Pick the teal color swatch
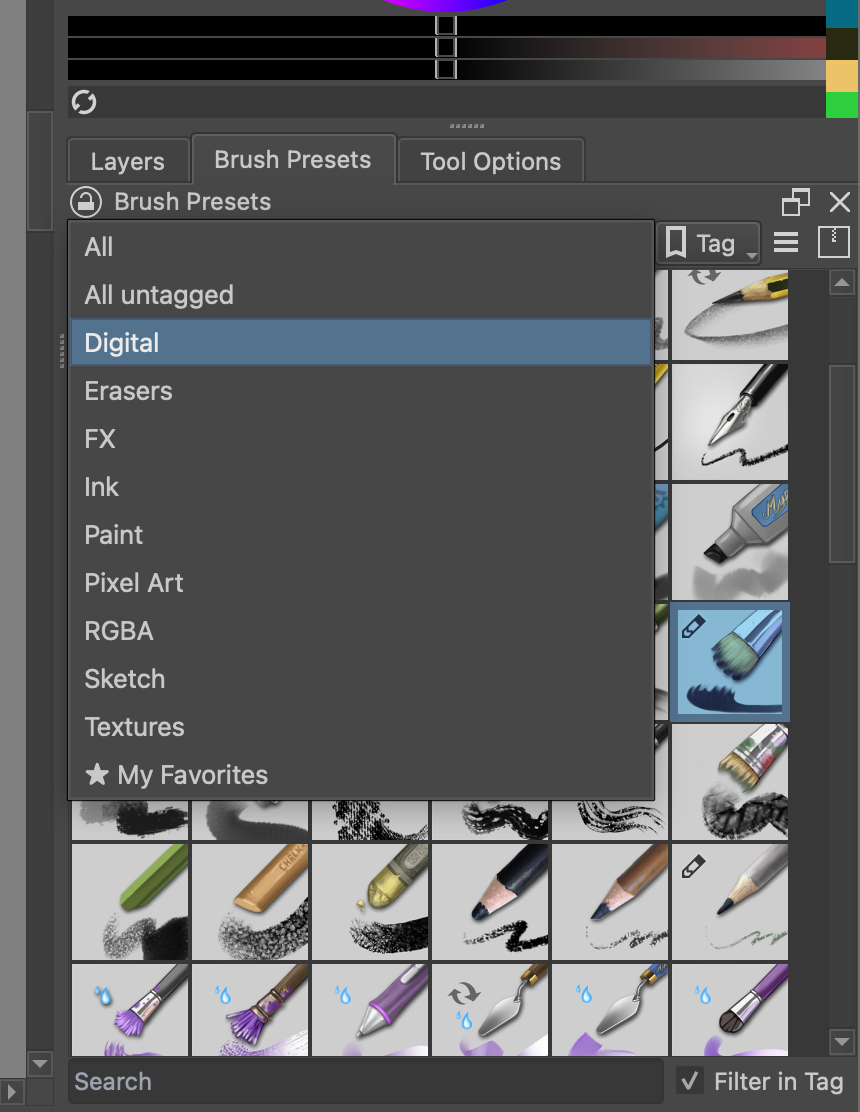The height and width of the screenshot is (1112, 860). coord(842,13)
